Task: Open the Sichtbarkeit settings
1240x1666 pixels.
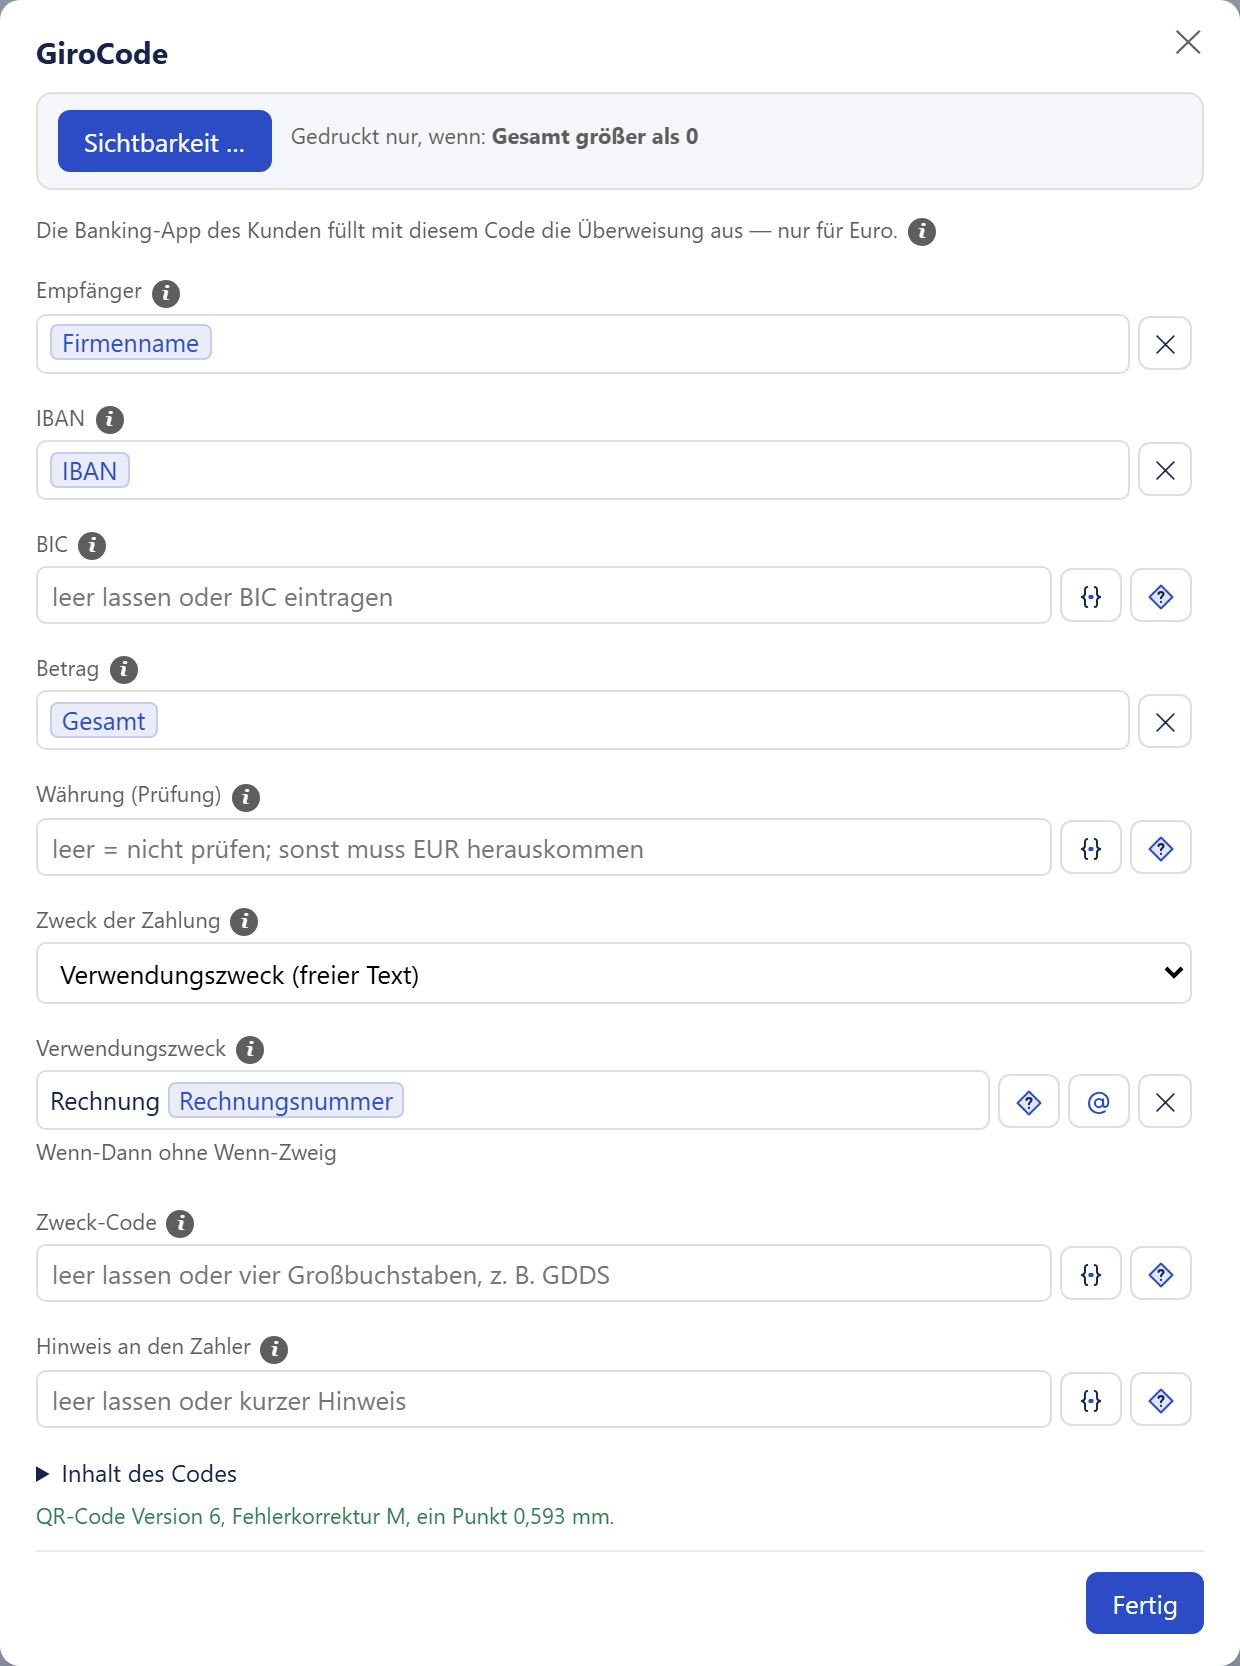Action: [165, 141]
